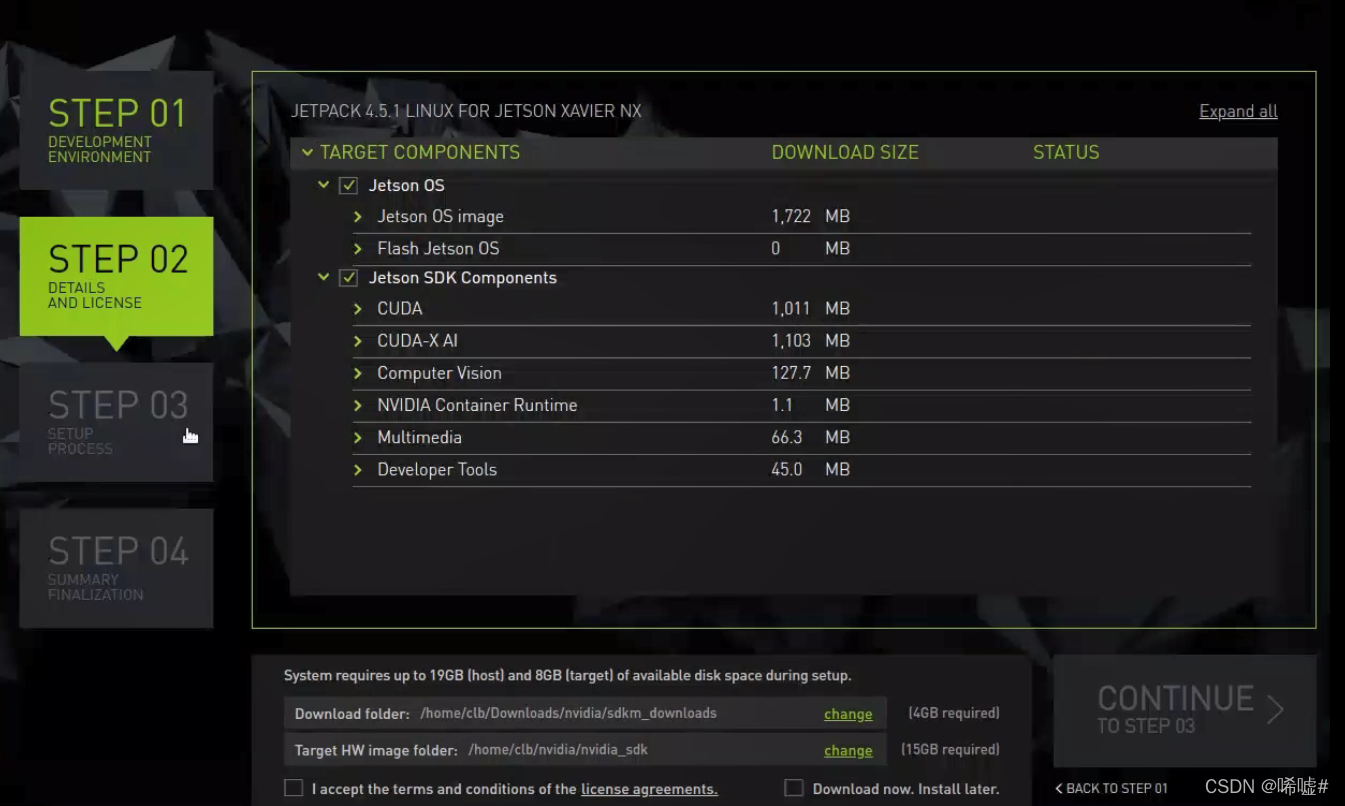Collapse the Jetson OS group

pyautogui.click(x=323, y=185)
